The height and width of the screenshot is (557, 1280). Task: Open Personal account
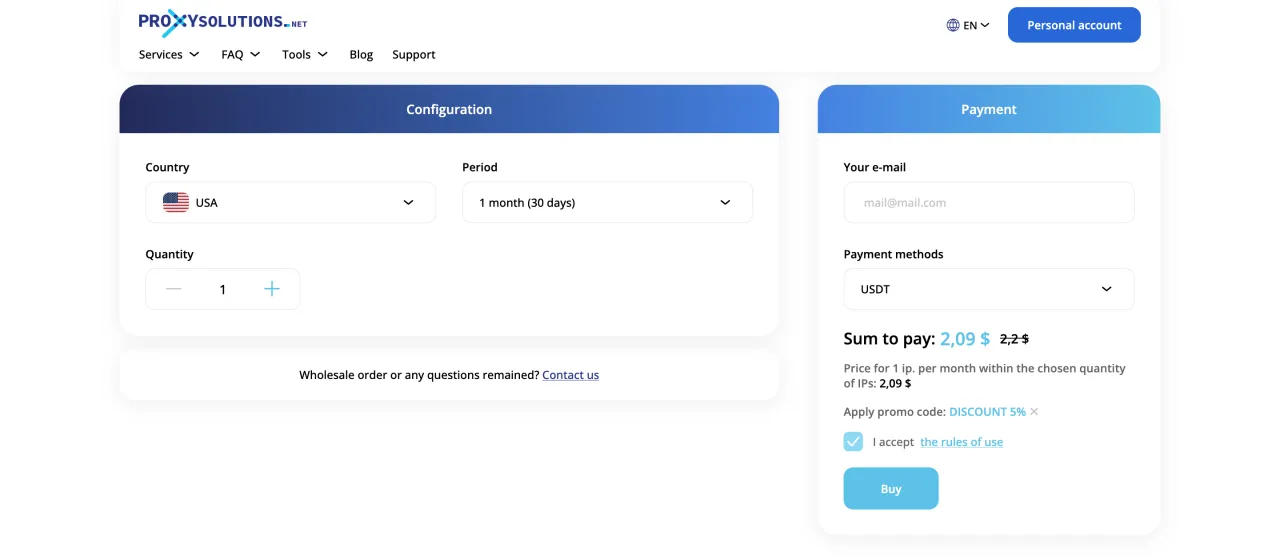[1074, 25]
